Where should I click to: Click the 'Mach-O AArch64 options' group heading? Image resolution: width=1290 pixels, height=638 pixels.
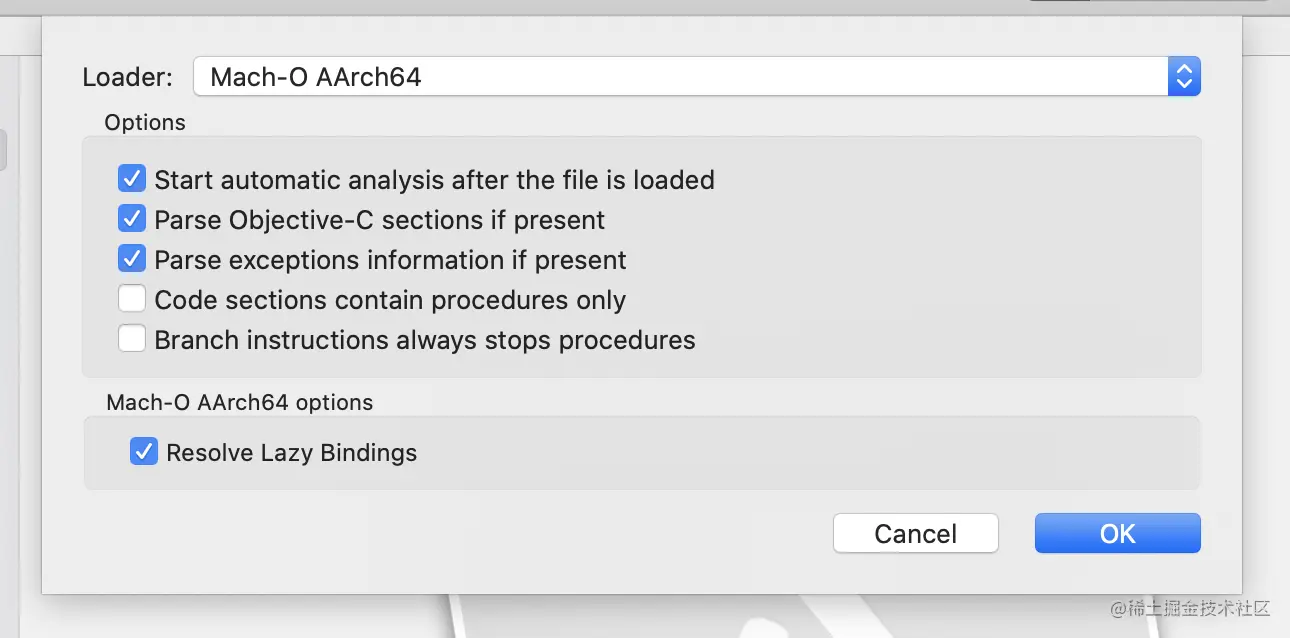coord(240,402)
